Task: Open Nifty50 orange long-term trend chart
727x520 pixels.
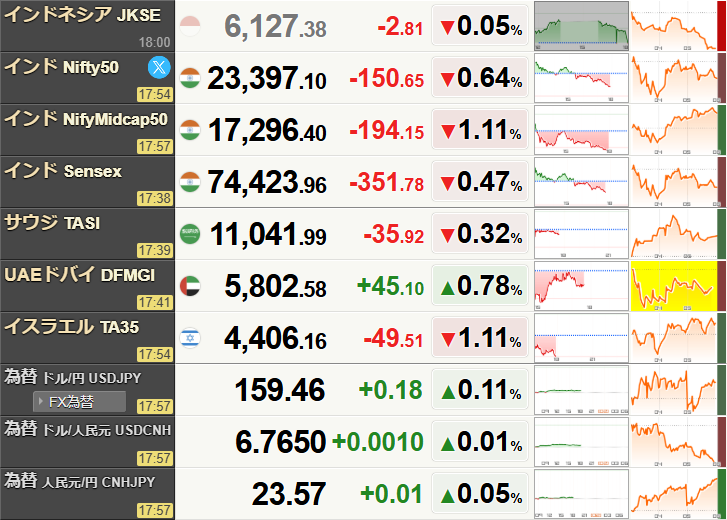Action: (x=674, y=78)
